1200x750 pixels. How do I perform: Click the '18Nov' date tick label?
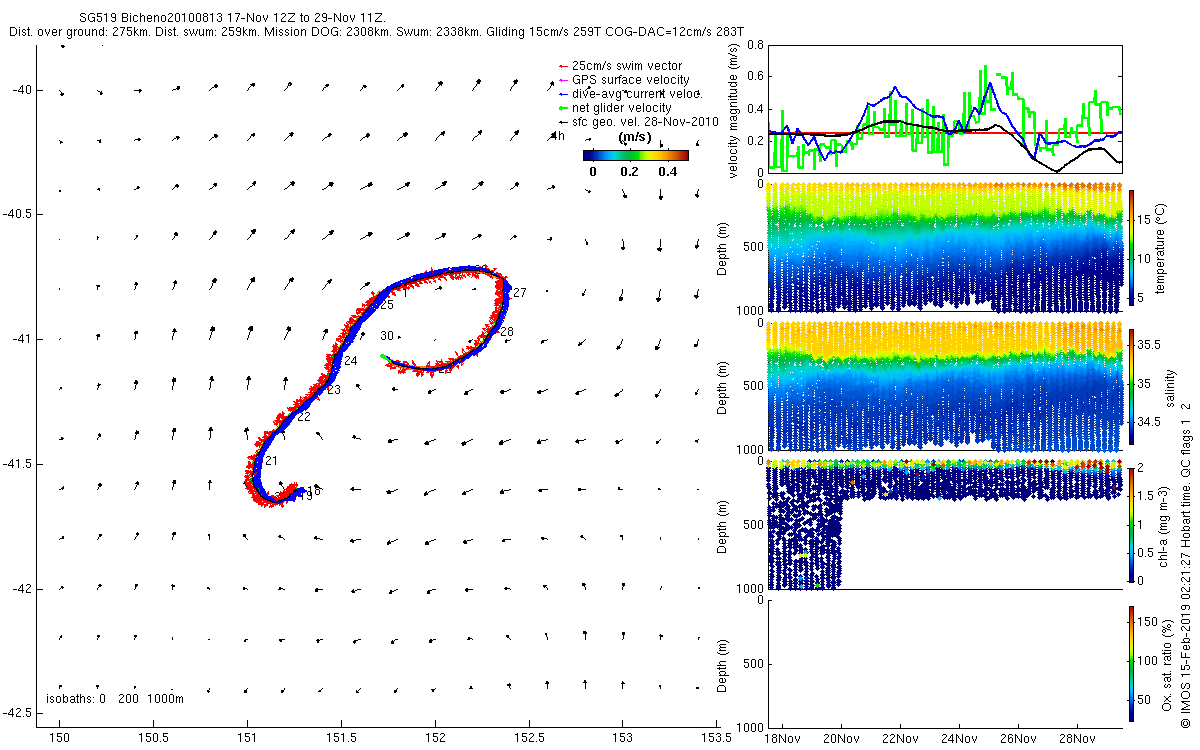coord(782,738)
